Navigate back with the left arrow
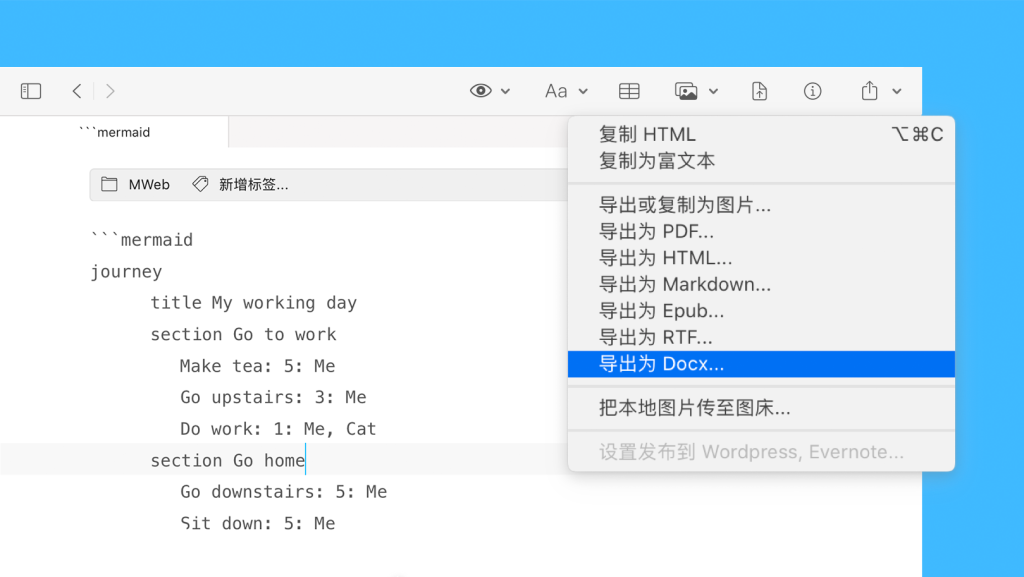 76,90
